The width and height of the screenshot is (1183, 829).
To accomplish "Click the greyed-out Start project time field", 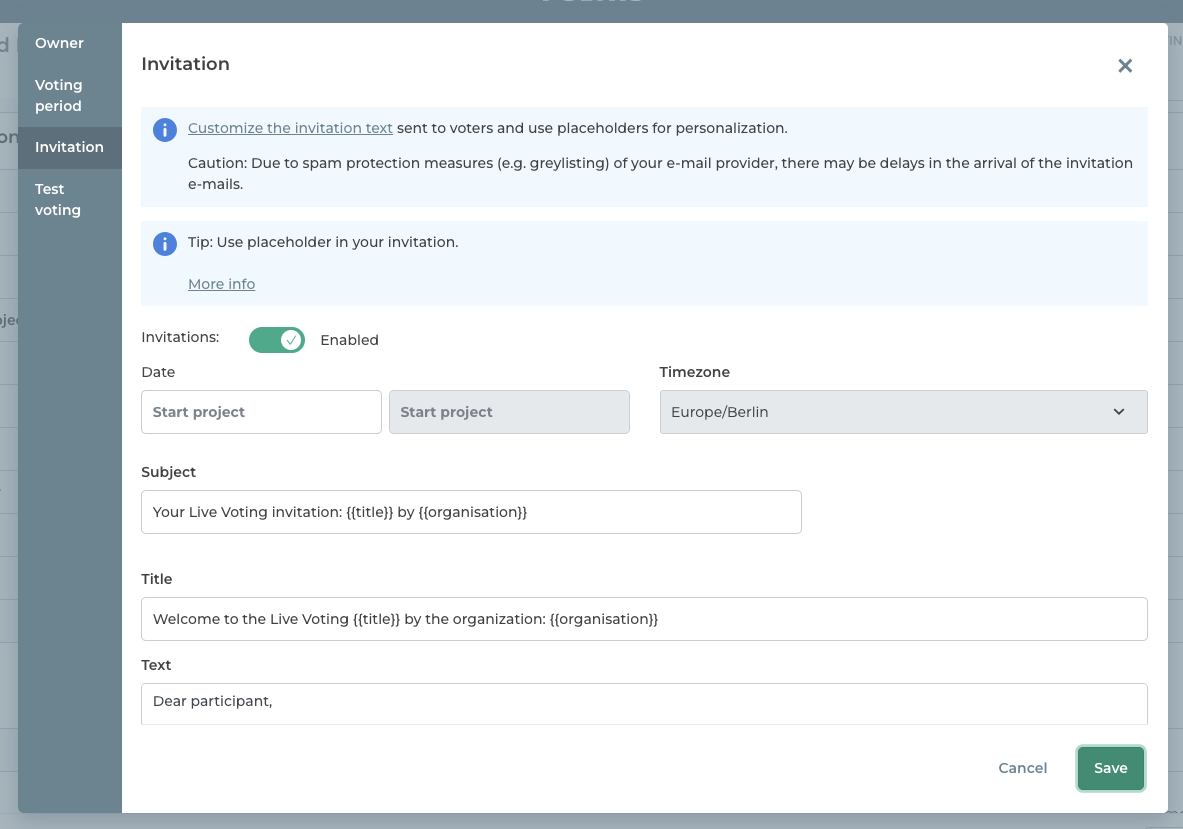I will click(x=509, y=412).
